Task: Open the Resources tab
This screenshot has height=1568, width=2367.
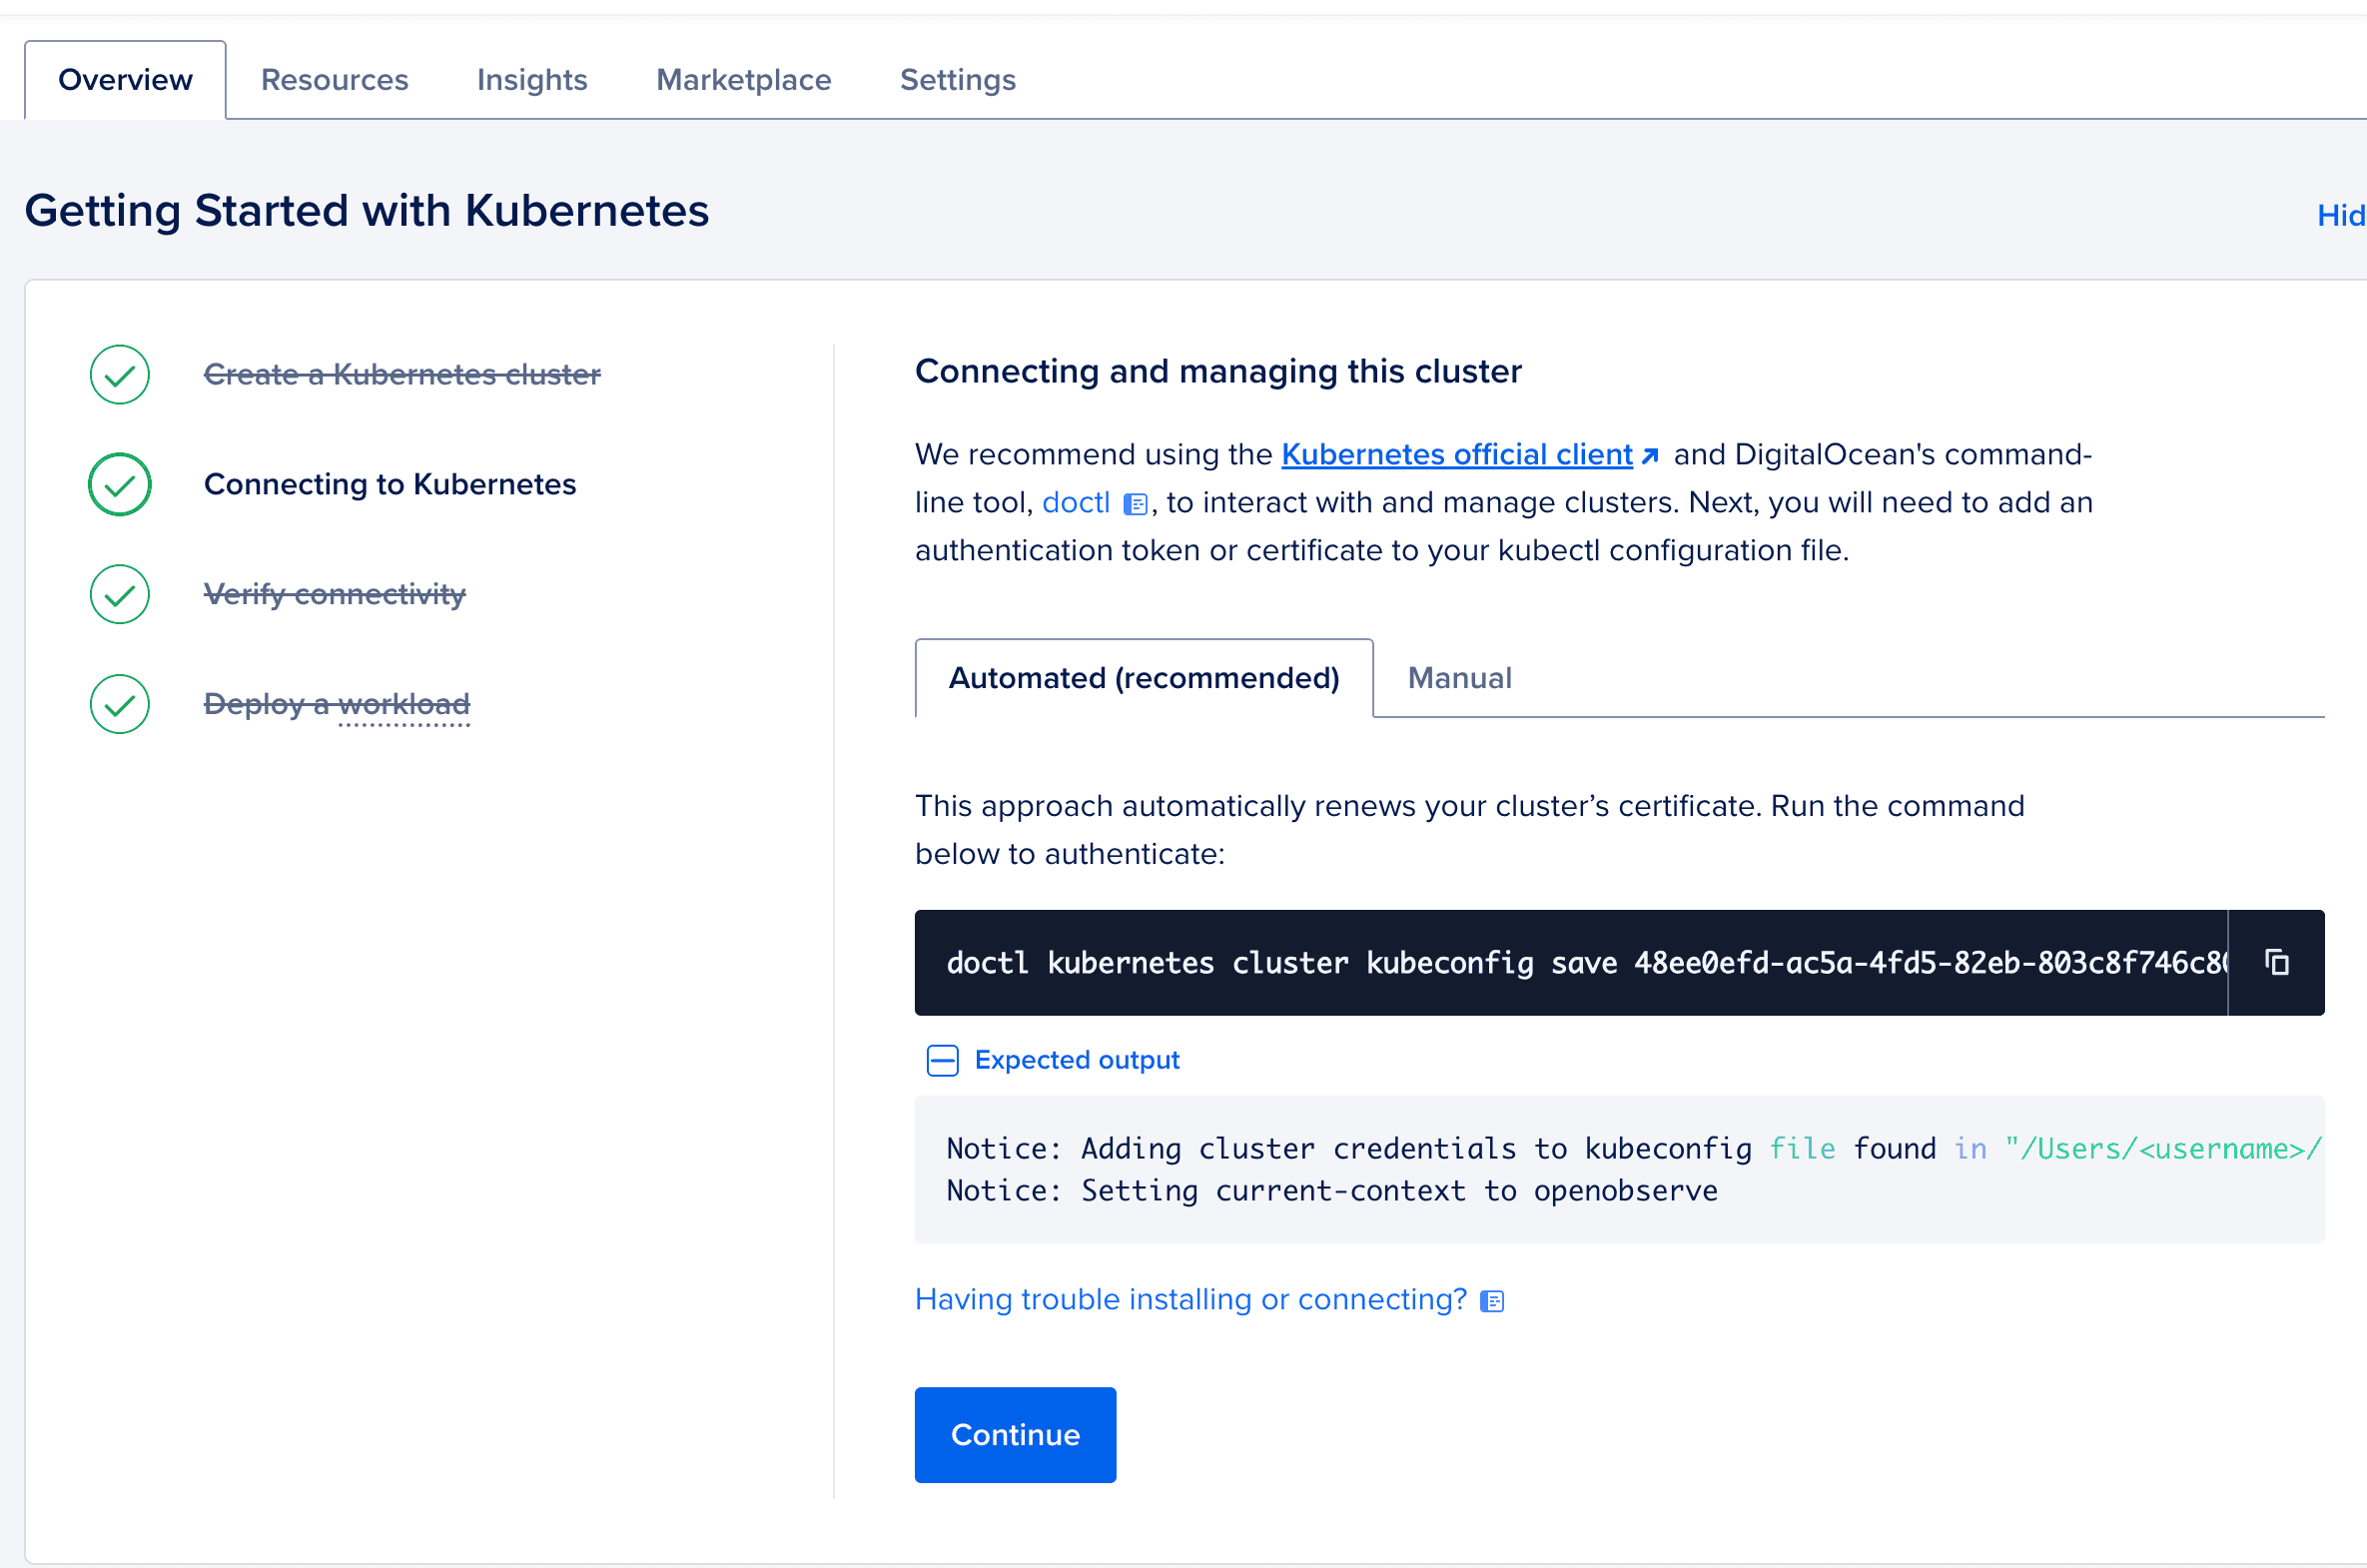Action: 334,80
